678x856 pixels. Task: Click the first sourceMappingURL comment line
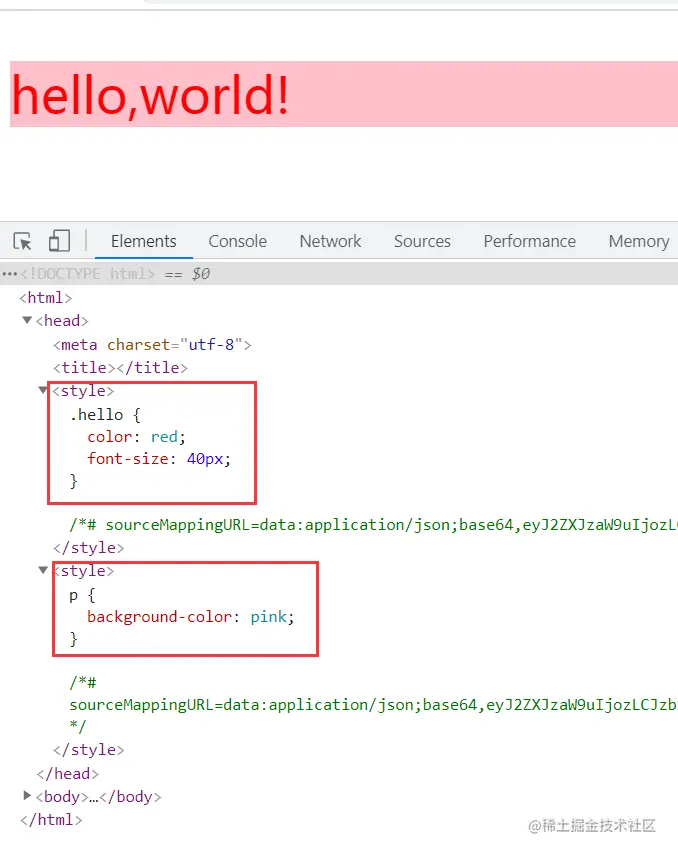tap(373, 525)
